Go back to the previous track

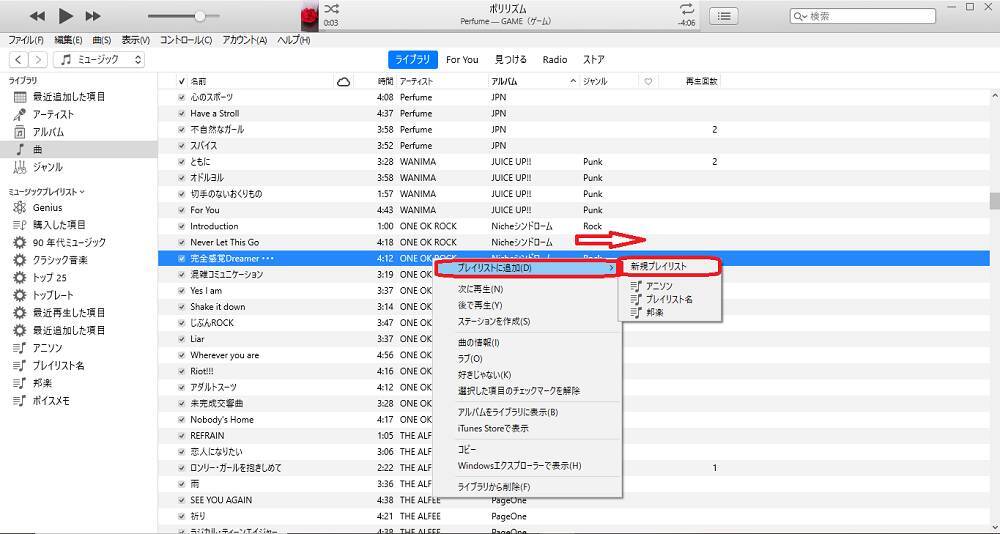(37, 16)
